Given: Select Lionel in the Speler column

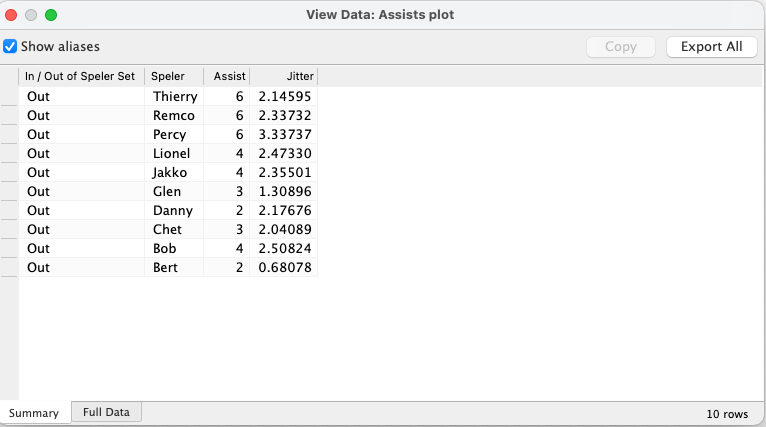Looking at the screenshot, I should pos(171,154).
